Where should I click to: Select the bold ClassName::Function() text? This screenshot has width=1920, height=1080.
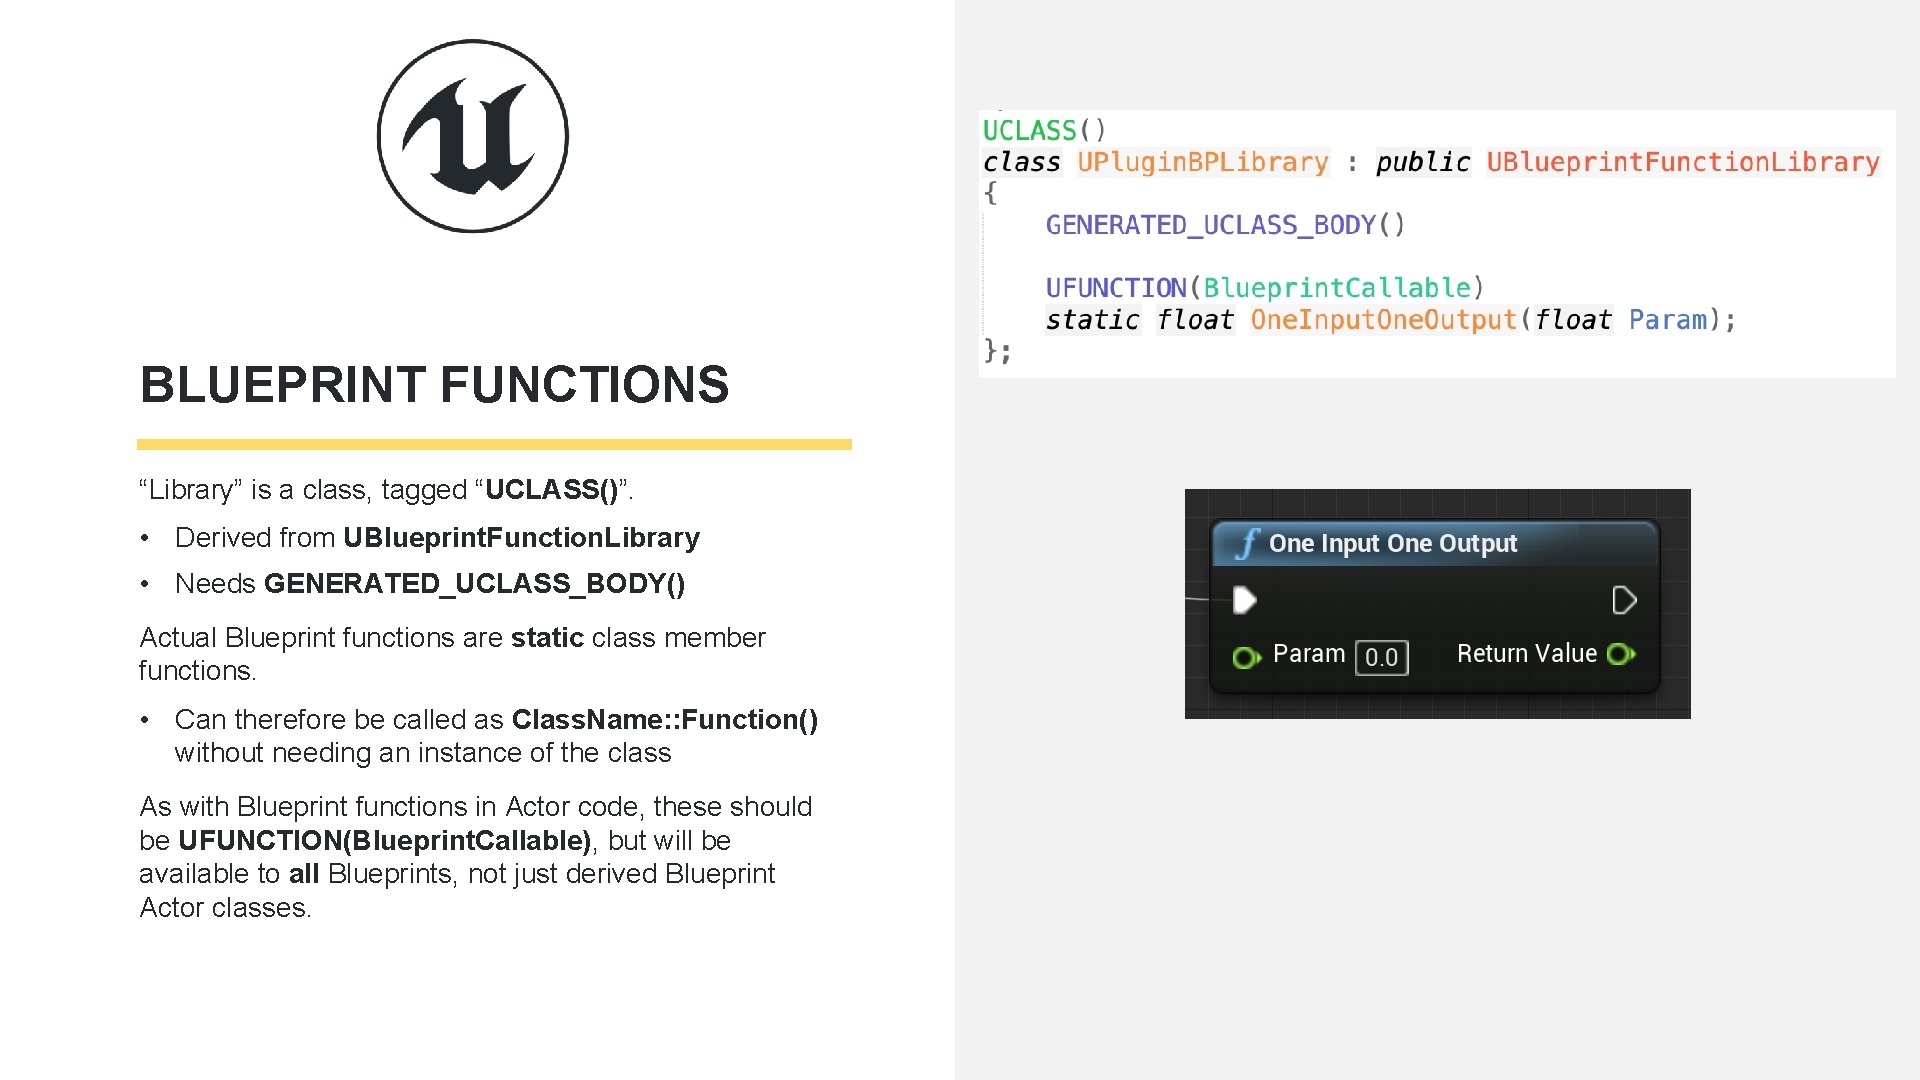(x=663, y=719)
